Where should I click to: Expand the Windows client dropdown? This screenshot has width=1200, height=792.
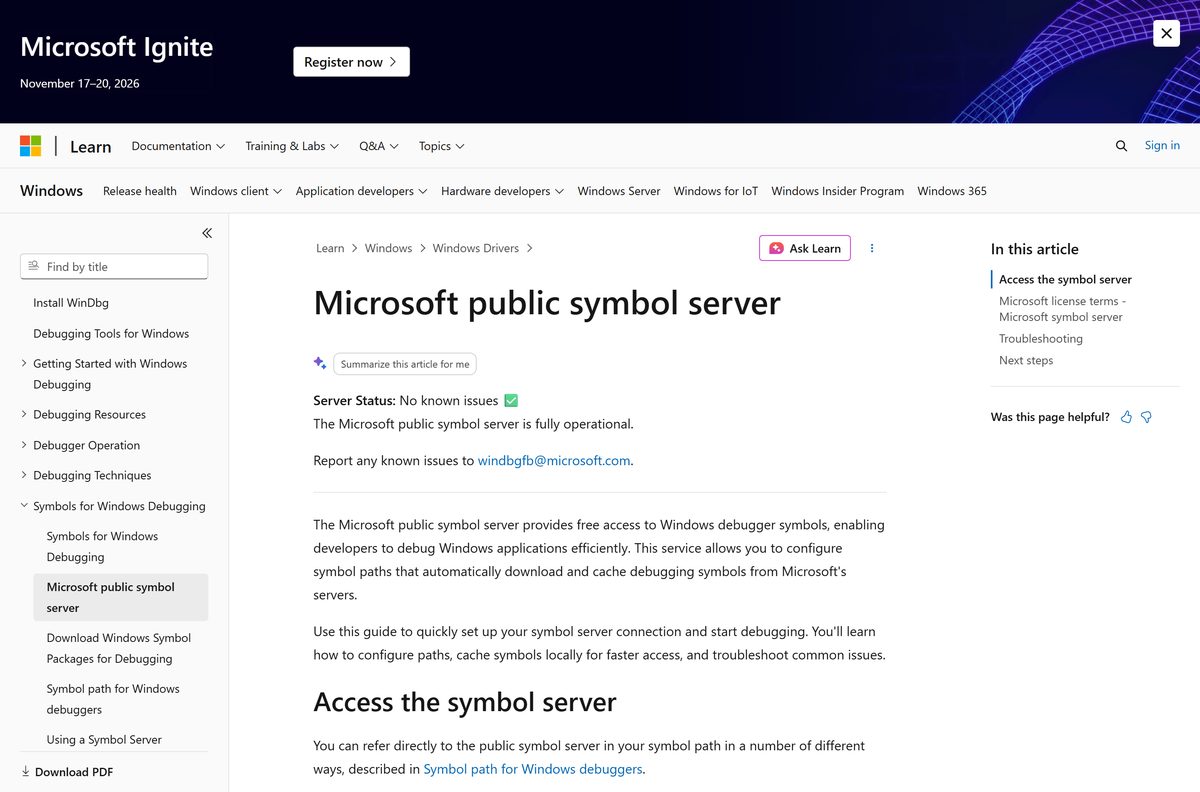click(x=236, y=191)
